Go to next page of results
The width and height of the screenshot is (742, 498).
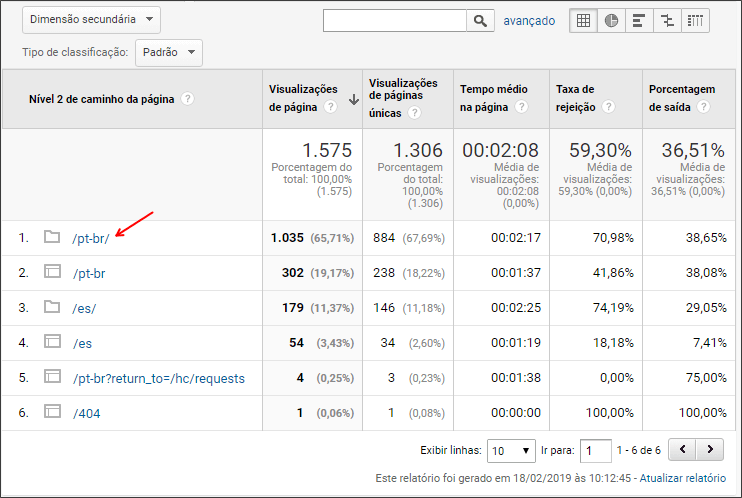coord(709,450)
